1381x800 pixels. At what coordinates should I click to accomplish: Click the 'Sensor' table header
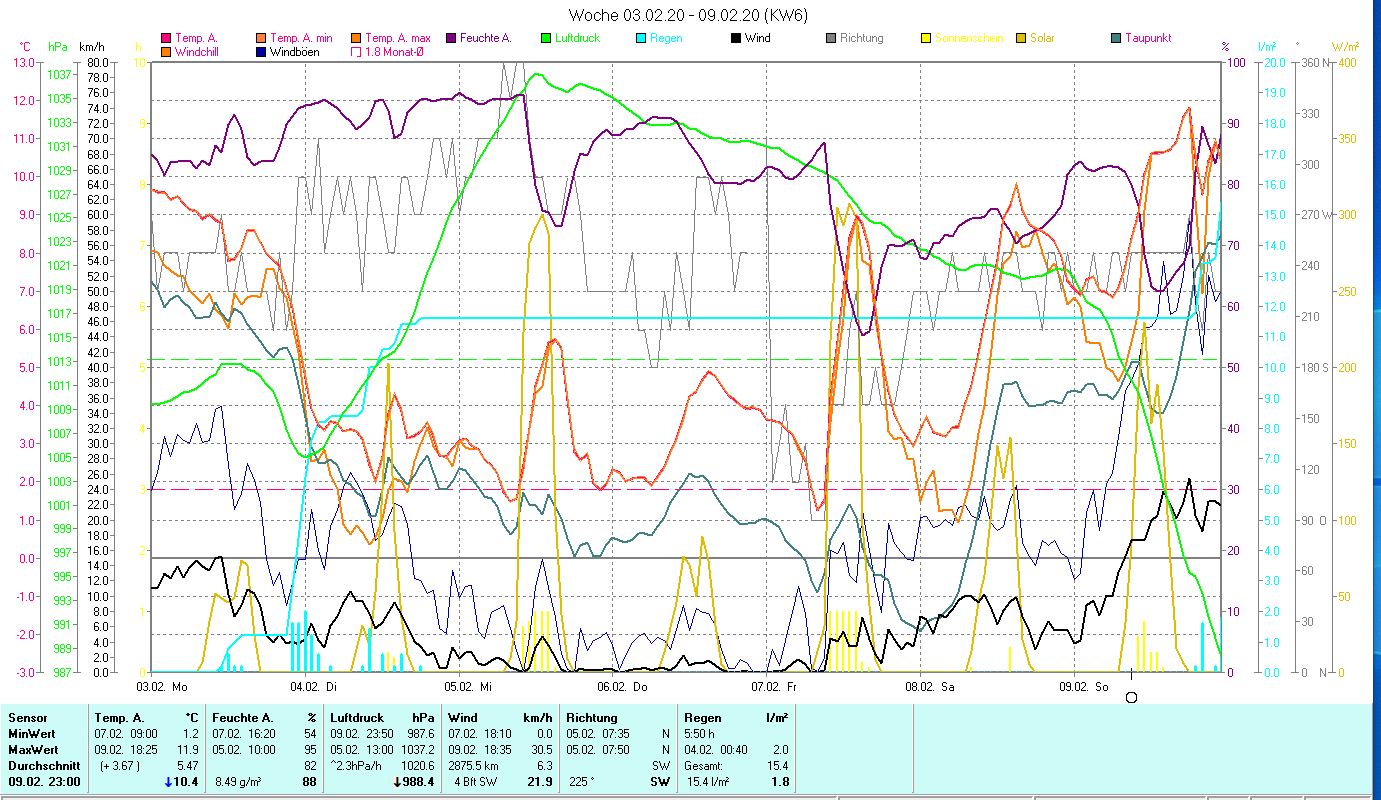(x=27, y=718)
